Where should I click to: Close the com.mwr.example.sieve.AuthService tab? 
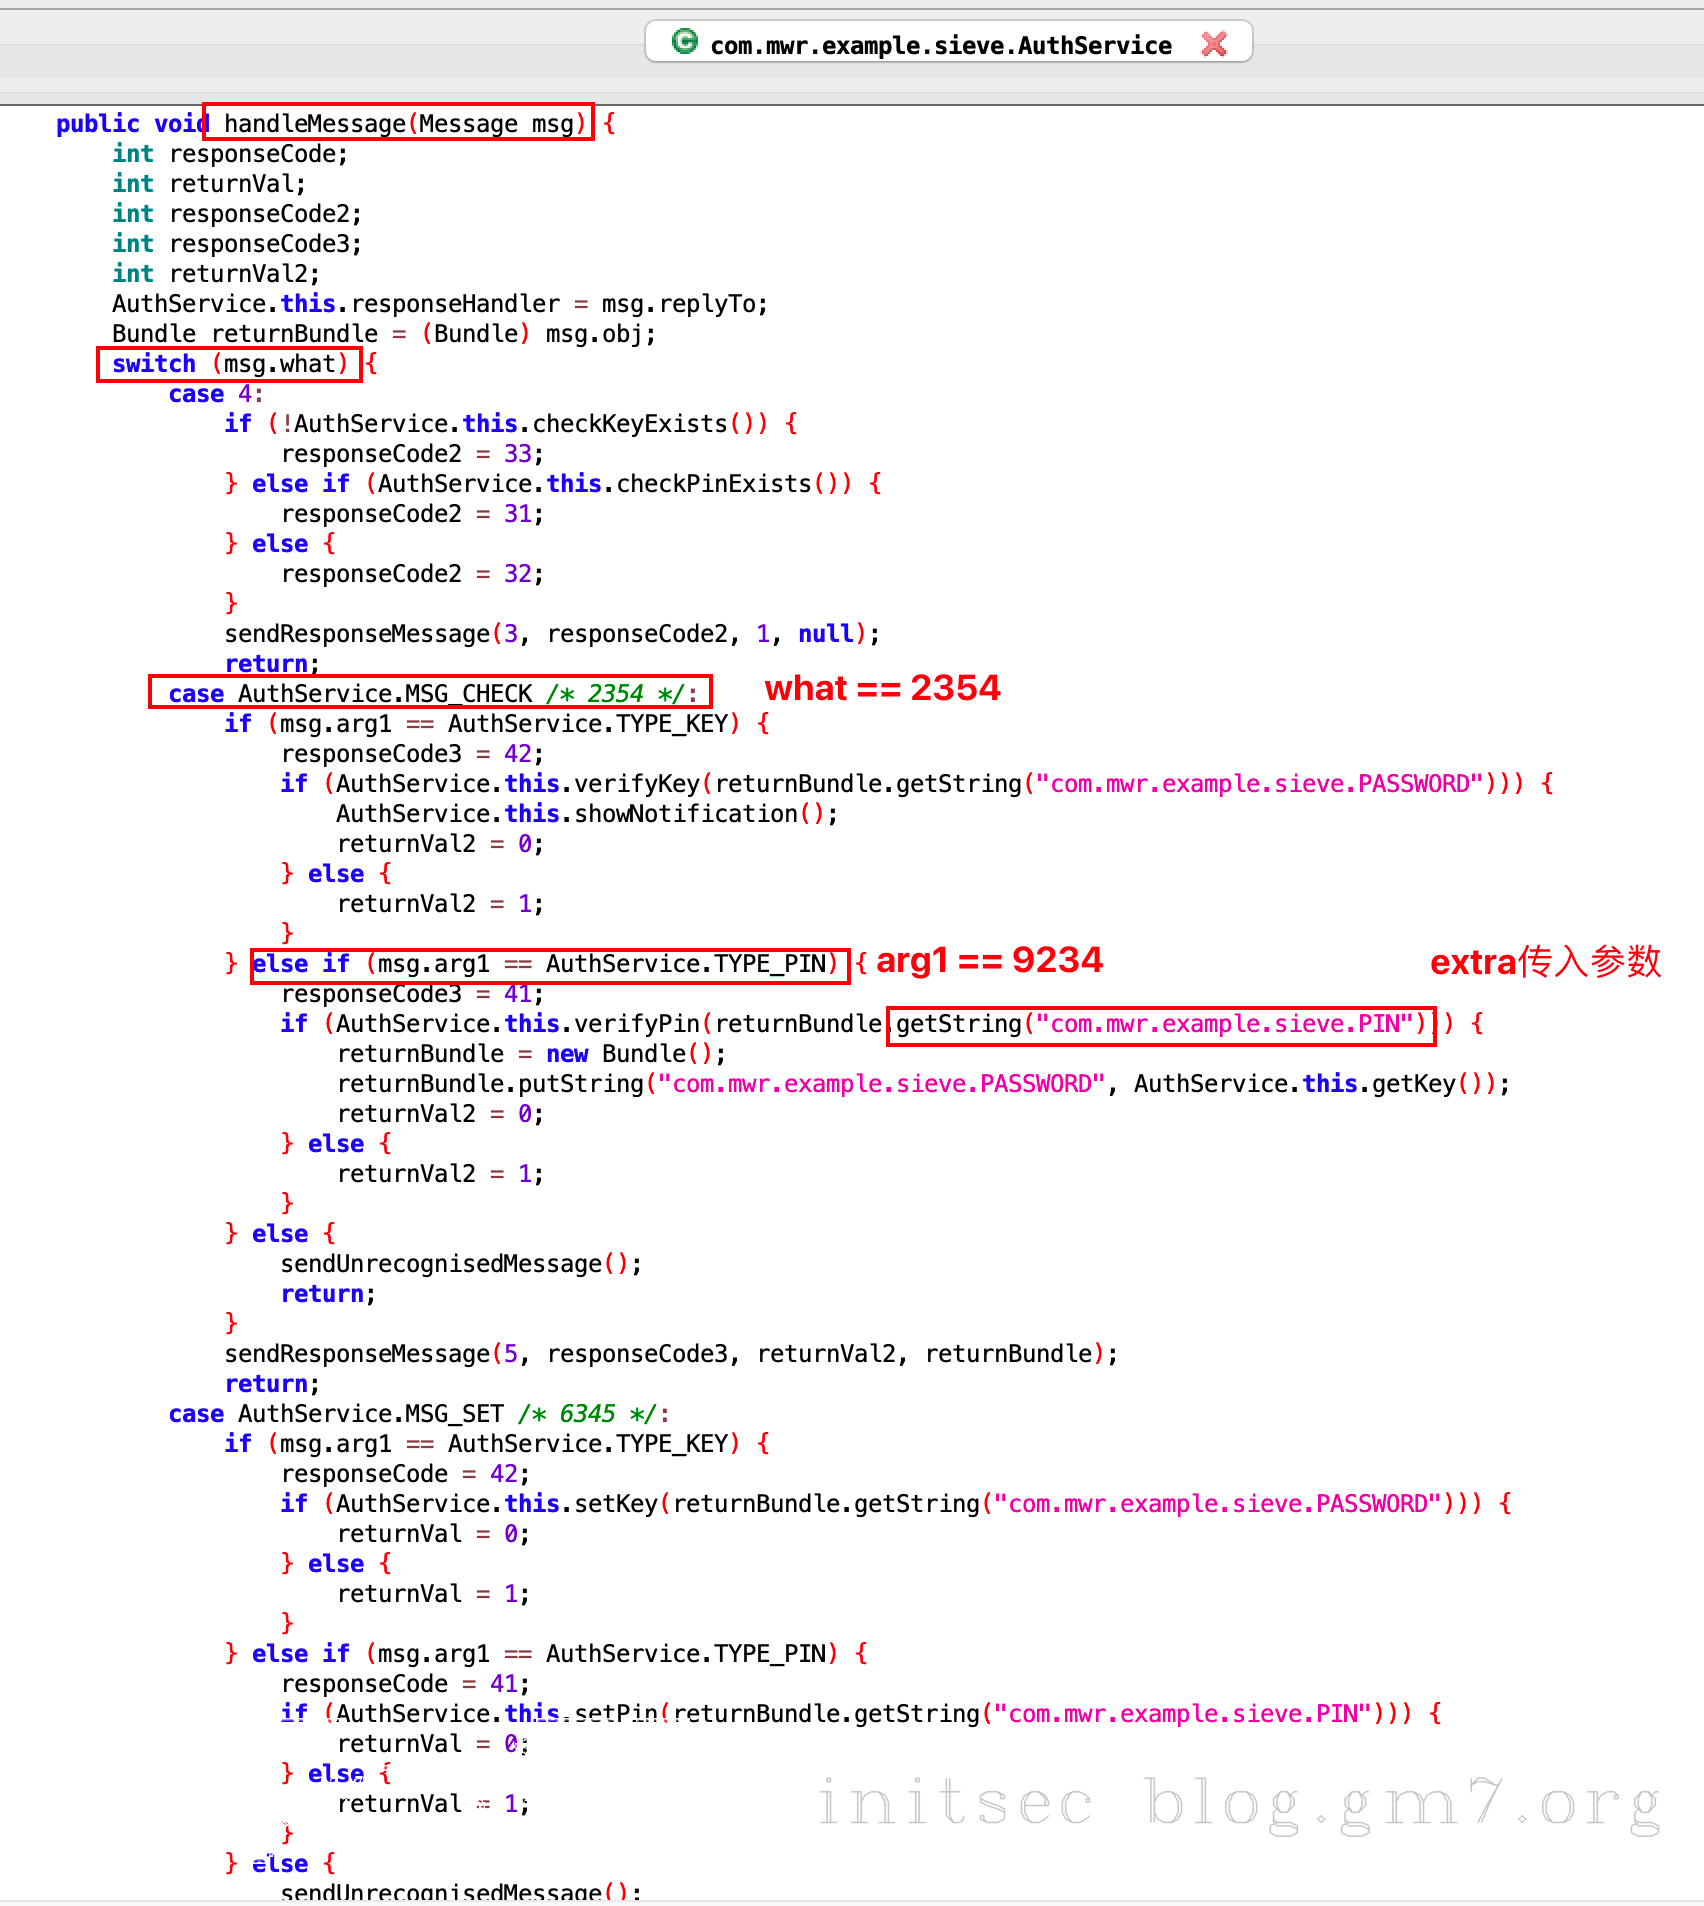(1214, 44)
